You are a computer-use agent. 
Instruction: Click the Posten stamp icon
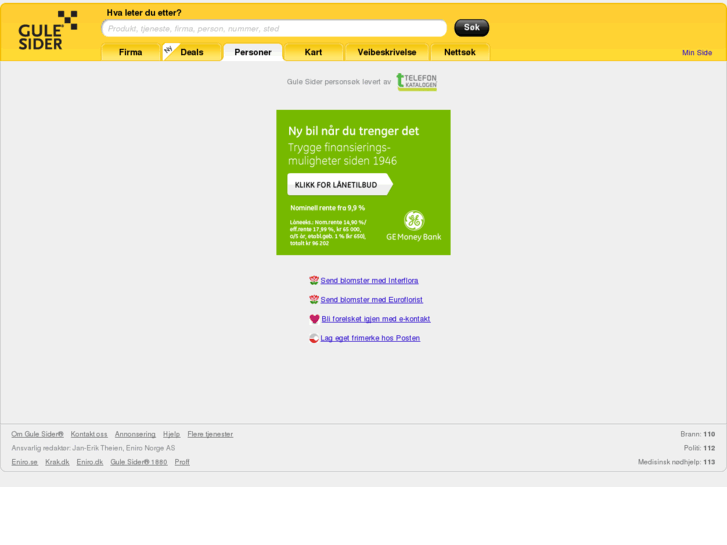[314, 338]
